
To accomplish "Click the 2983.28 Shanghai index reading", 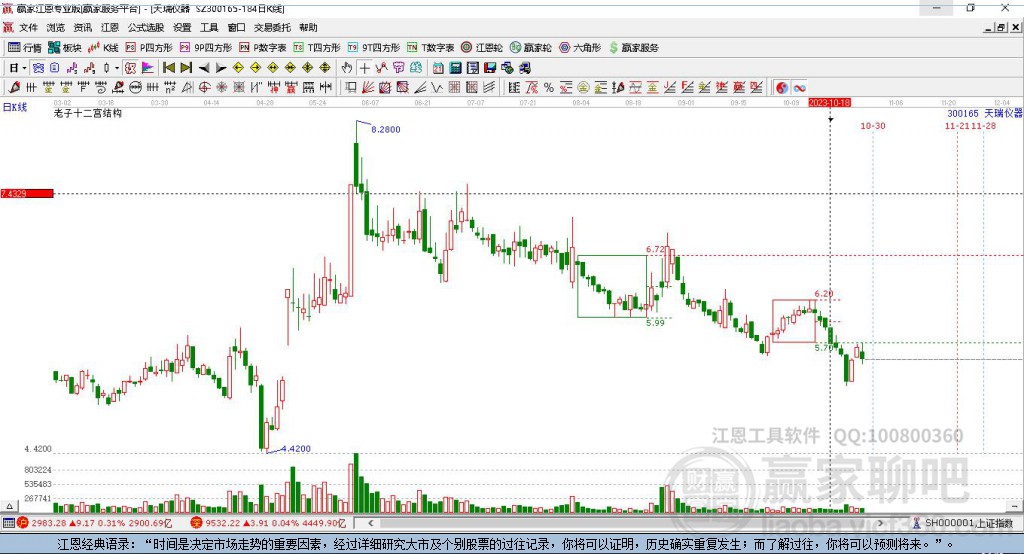I will [48, 523].
